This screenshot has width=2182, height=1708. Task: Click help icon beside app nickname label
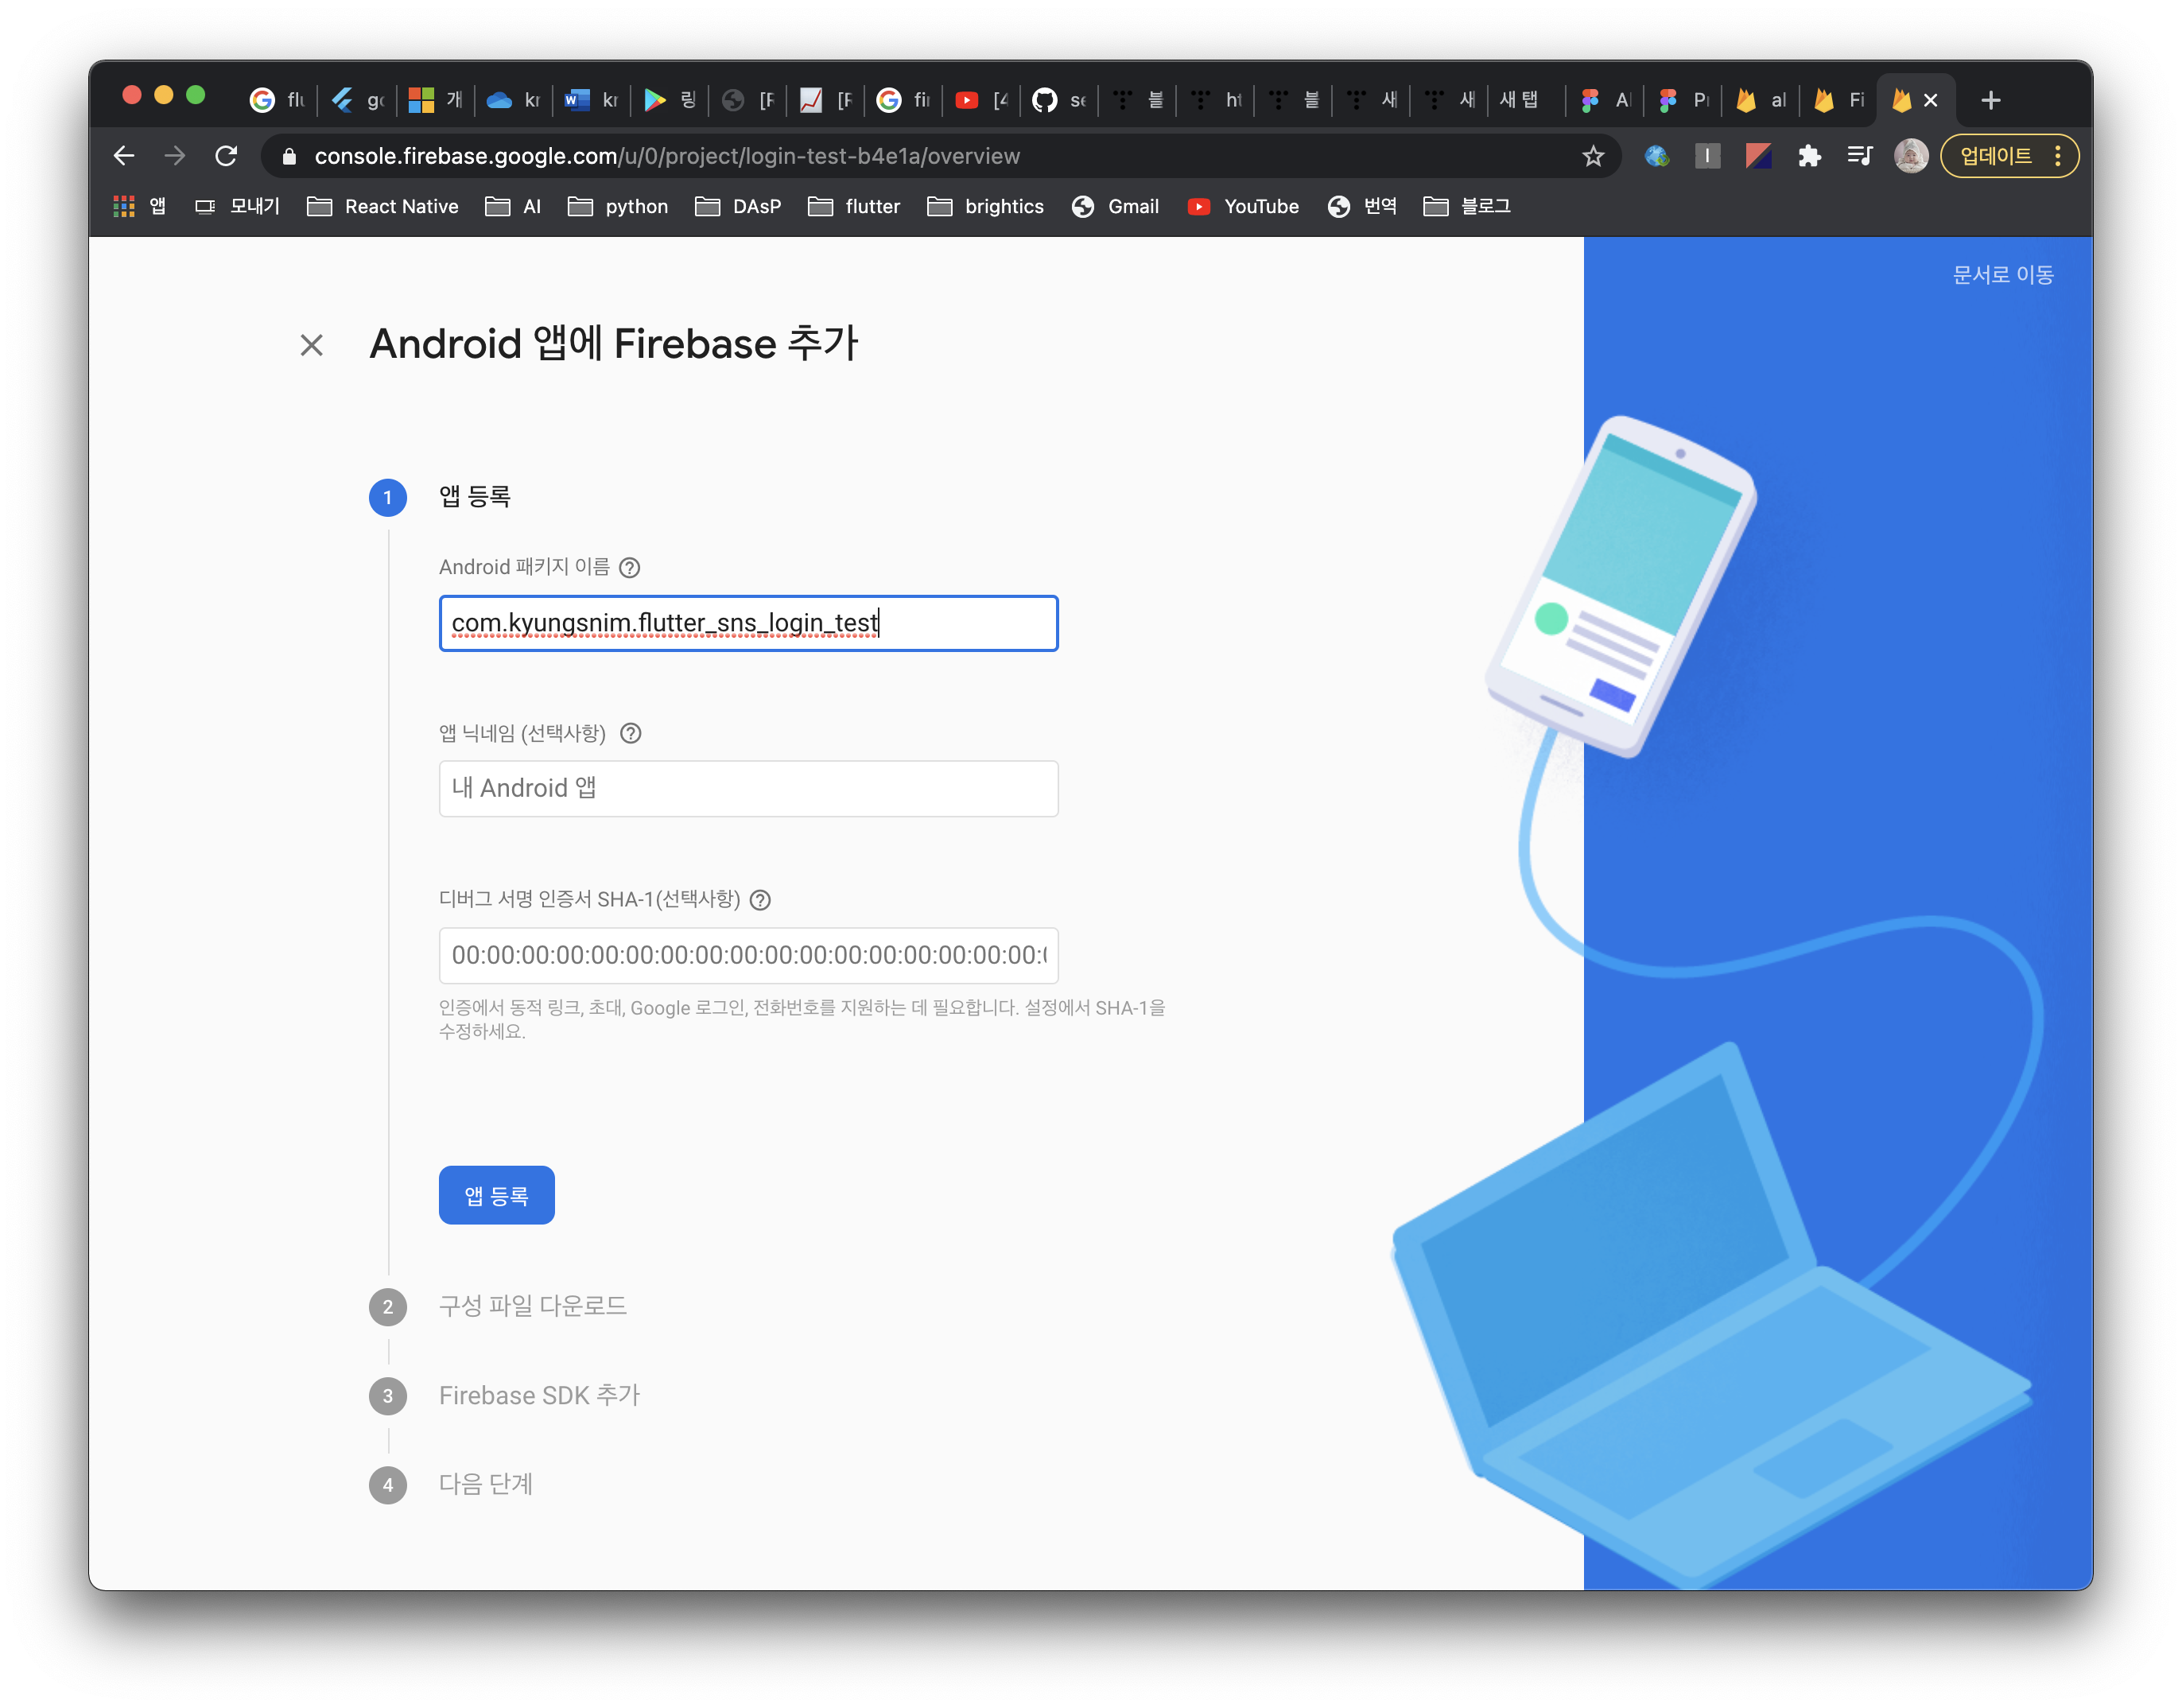630,733
